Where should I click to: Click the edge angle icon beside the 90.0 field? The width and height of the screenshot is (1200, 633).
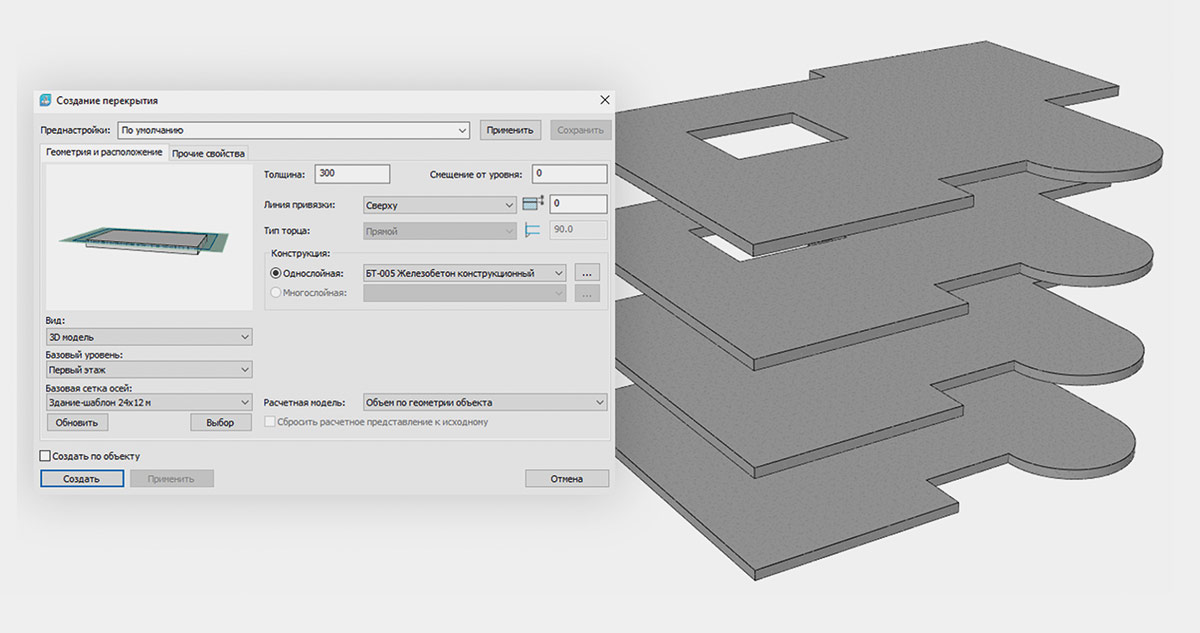(x=533, y=231)
